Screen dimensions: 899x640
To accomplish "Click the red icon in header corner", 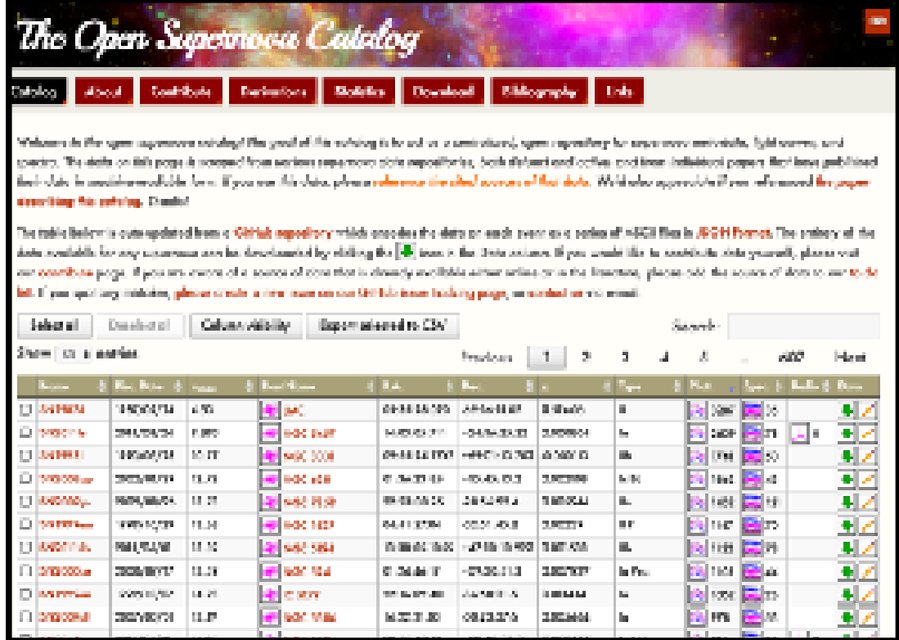I will click(877, 21).
